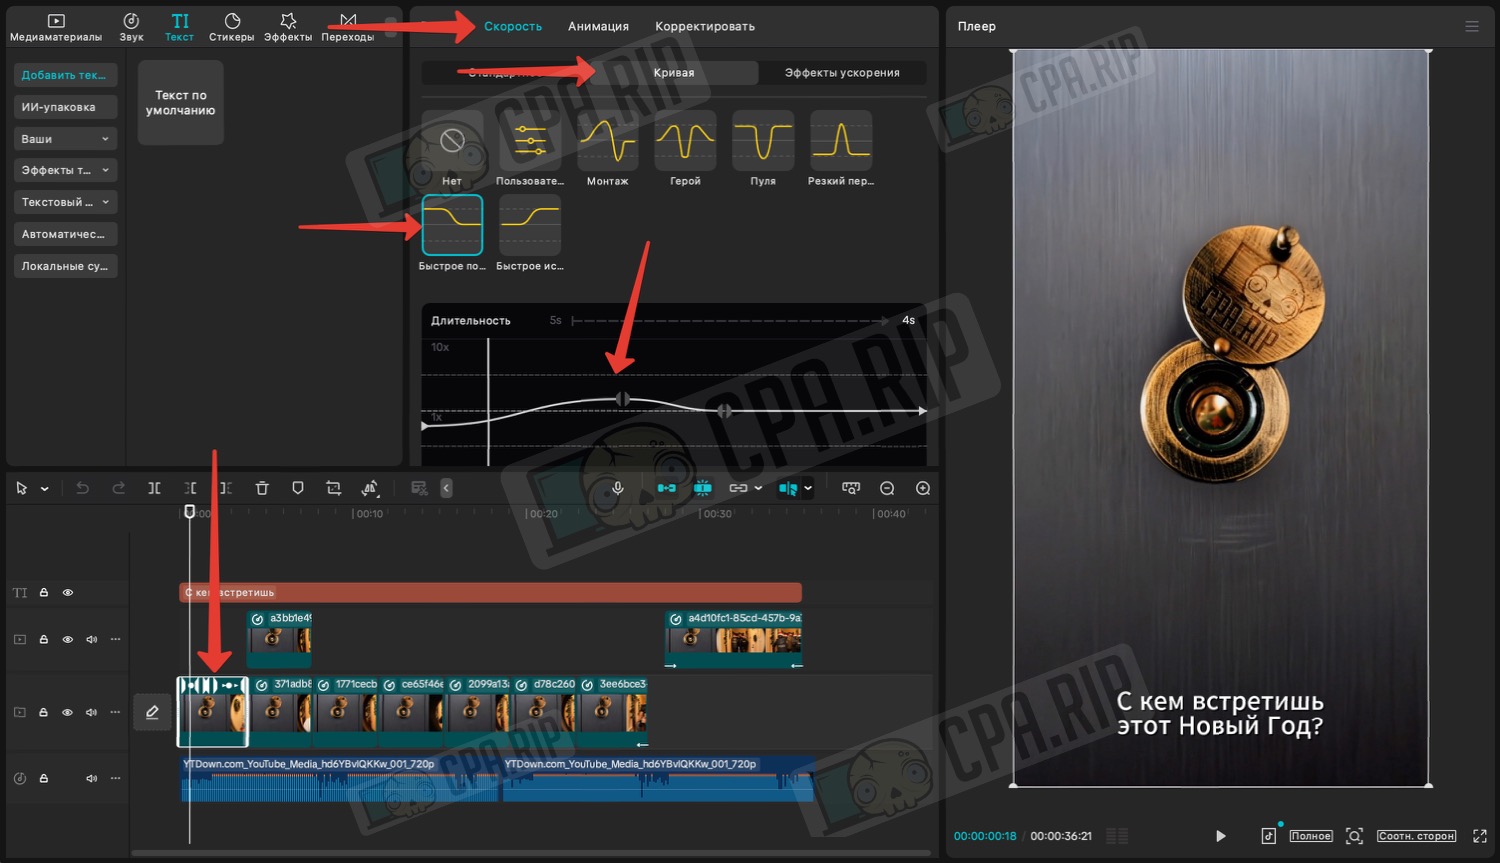Open the selection tool dropdown arrow
1500x863 pixels.
[45, 489]
